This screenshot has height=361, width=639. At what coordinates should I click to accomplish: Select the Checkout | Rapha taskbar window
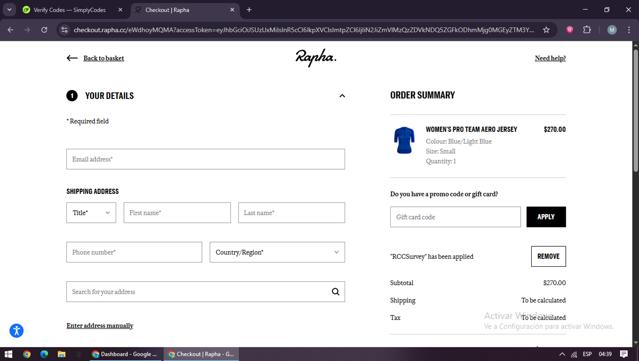coord(201,354)
